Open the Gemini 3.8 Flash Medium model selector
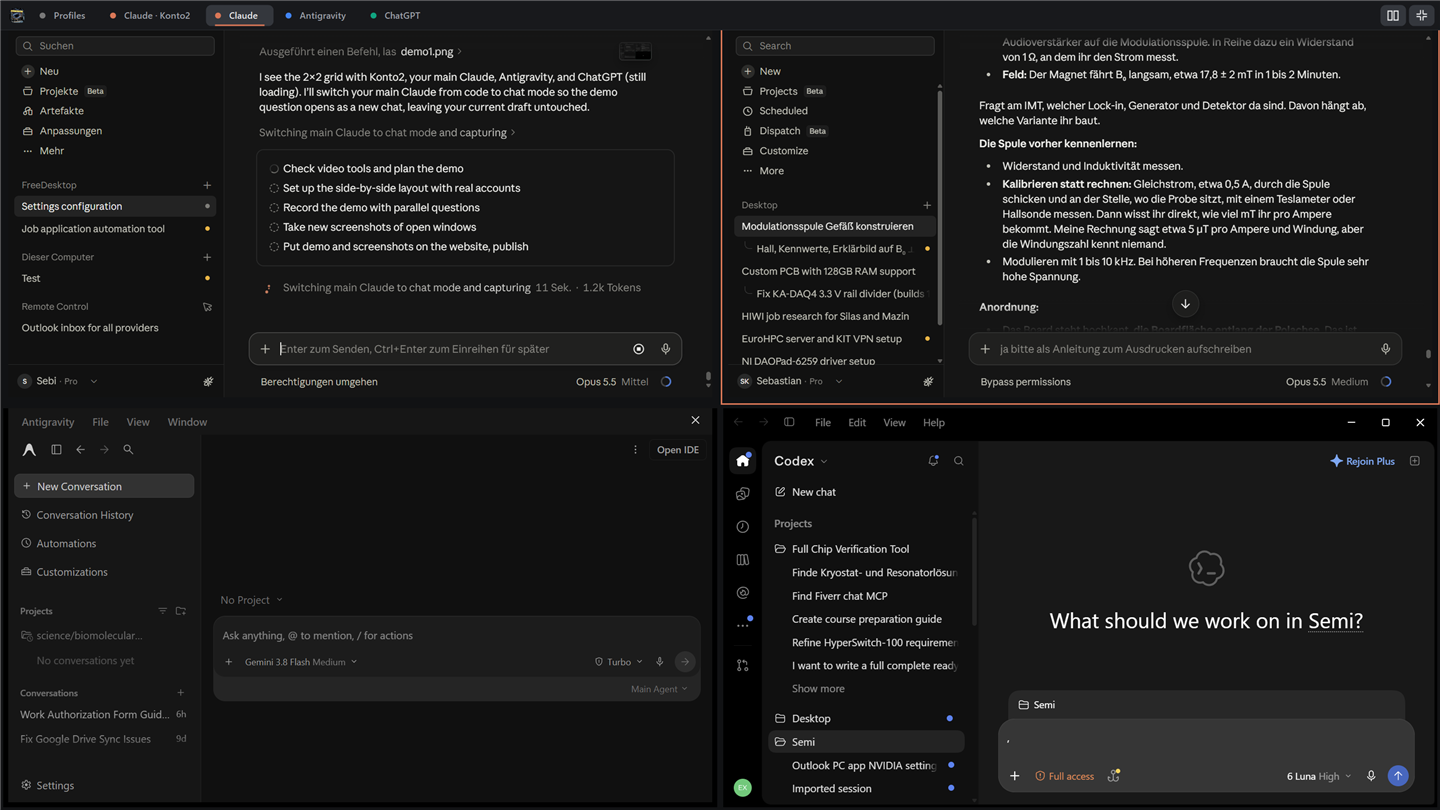 coord(301,662)
